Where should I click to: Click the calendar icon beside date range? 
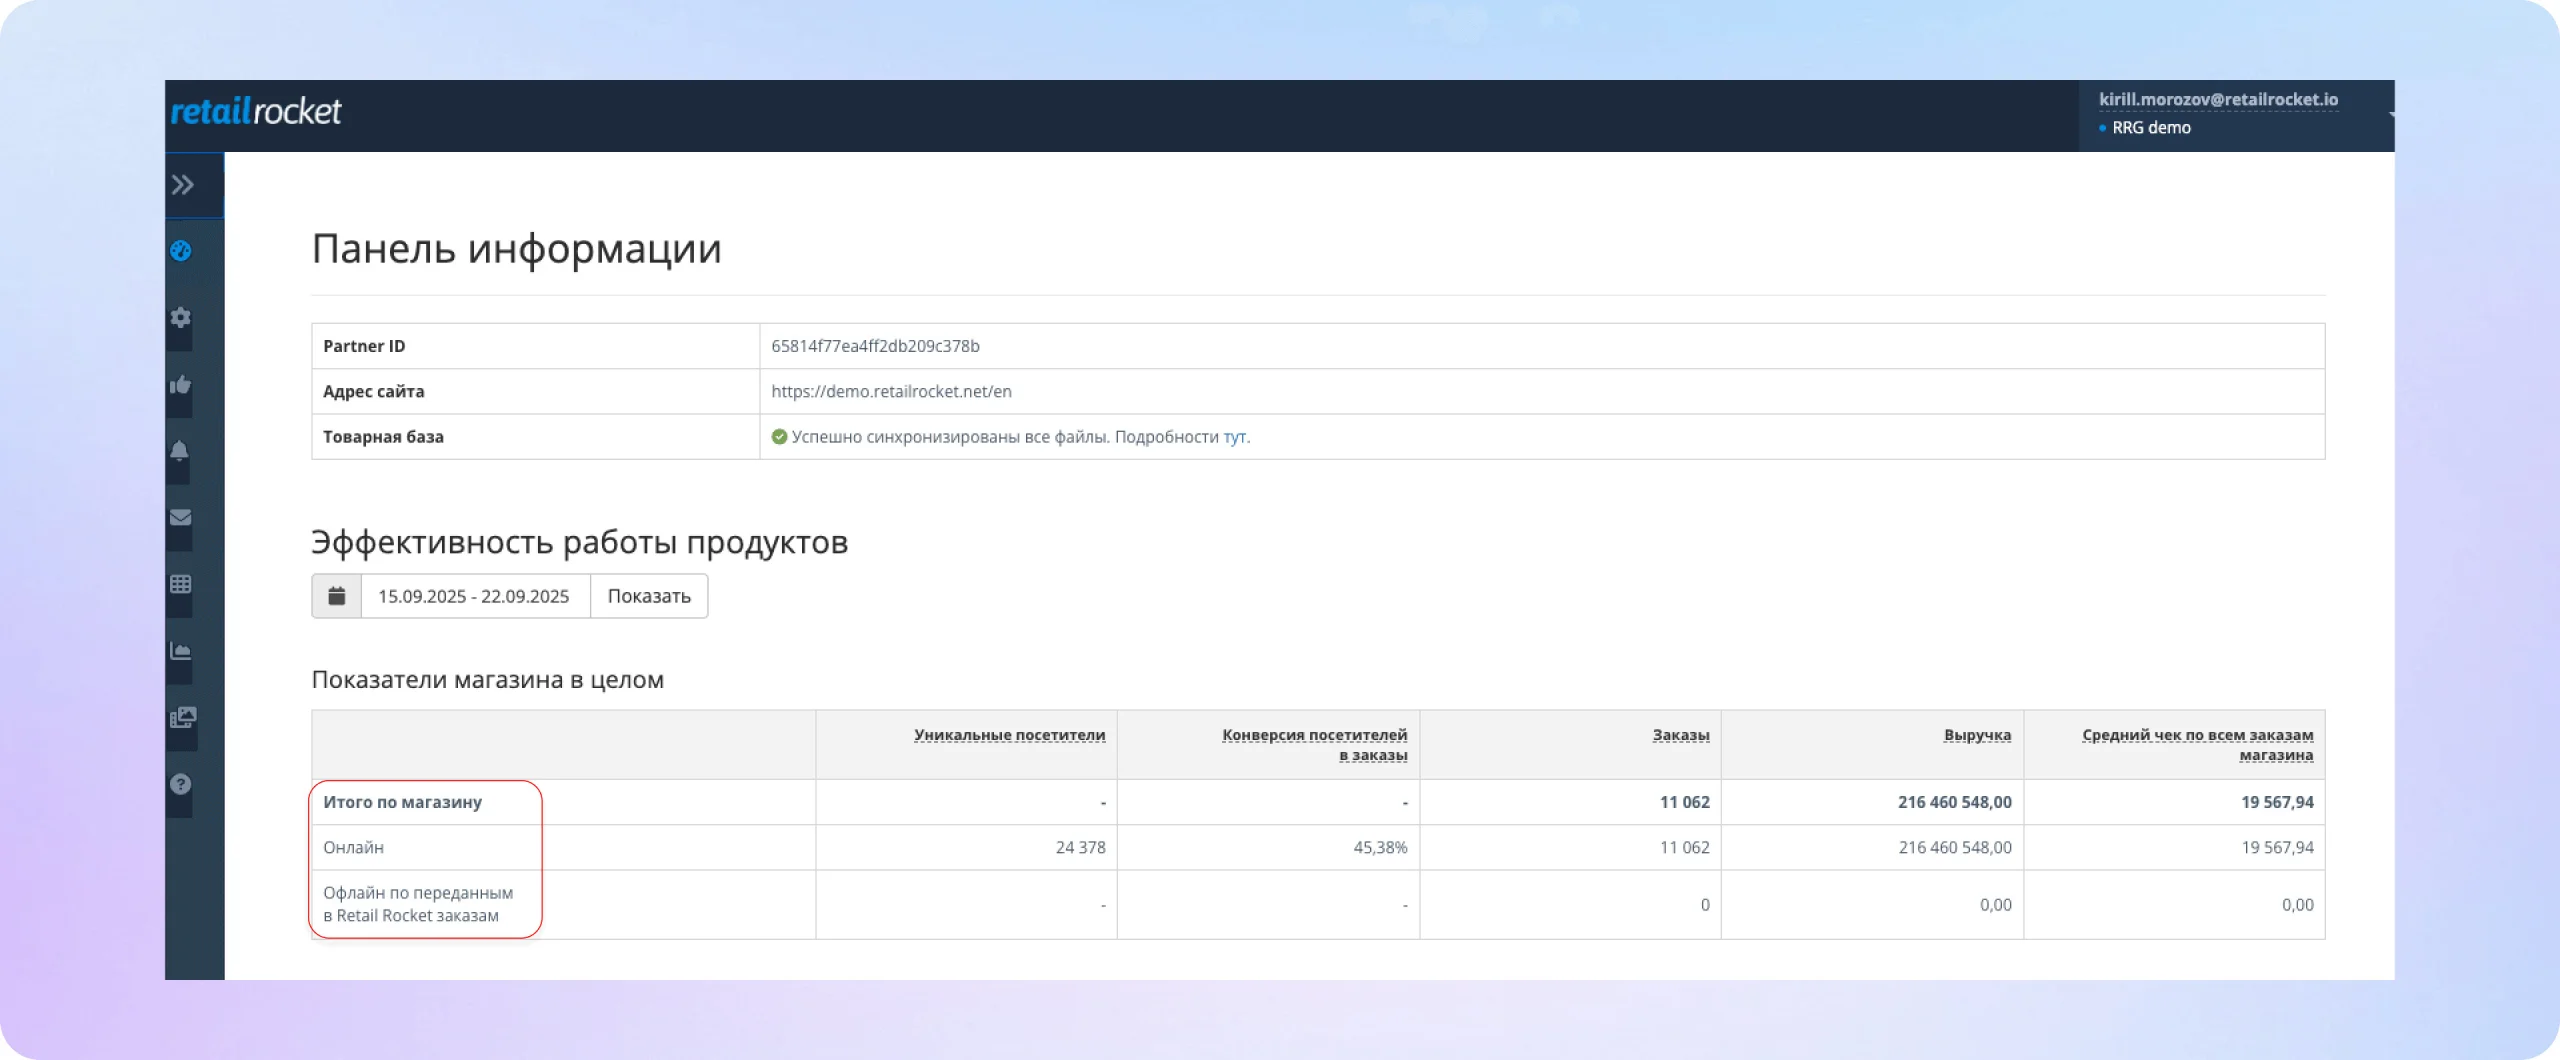click(337, 596)
